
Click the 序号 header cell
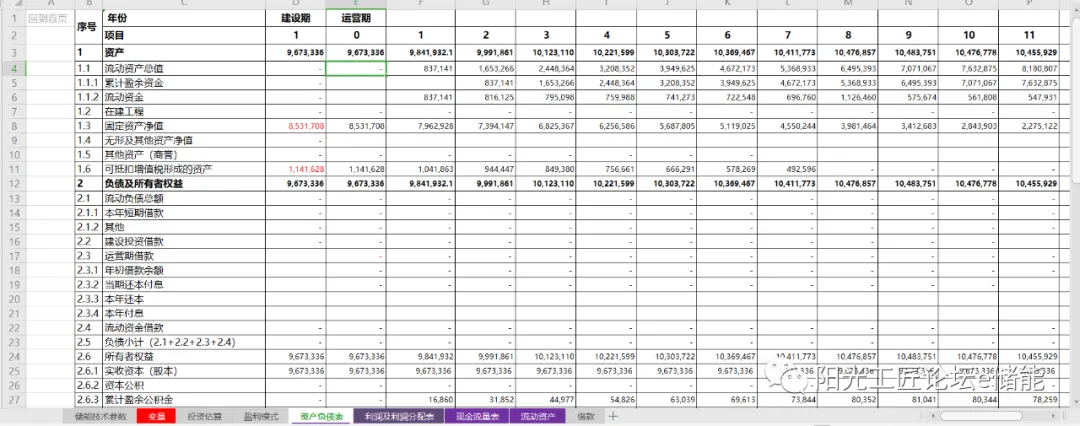tap(87, 27)
